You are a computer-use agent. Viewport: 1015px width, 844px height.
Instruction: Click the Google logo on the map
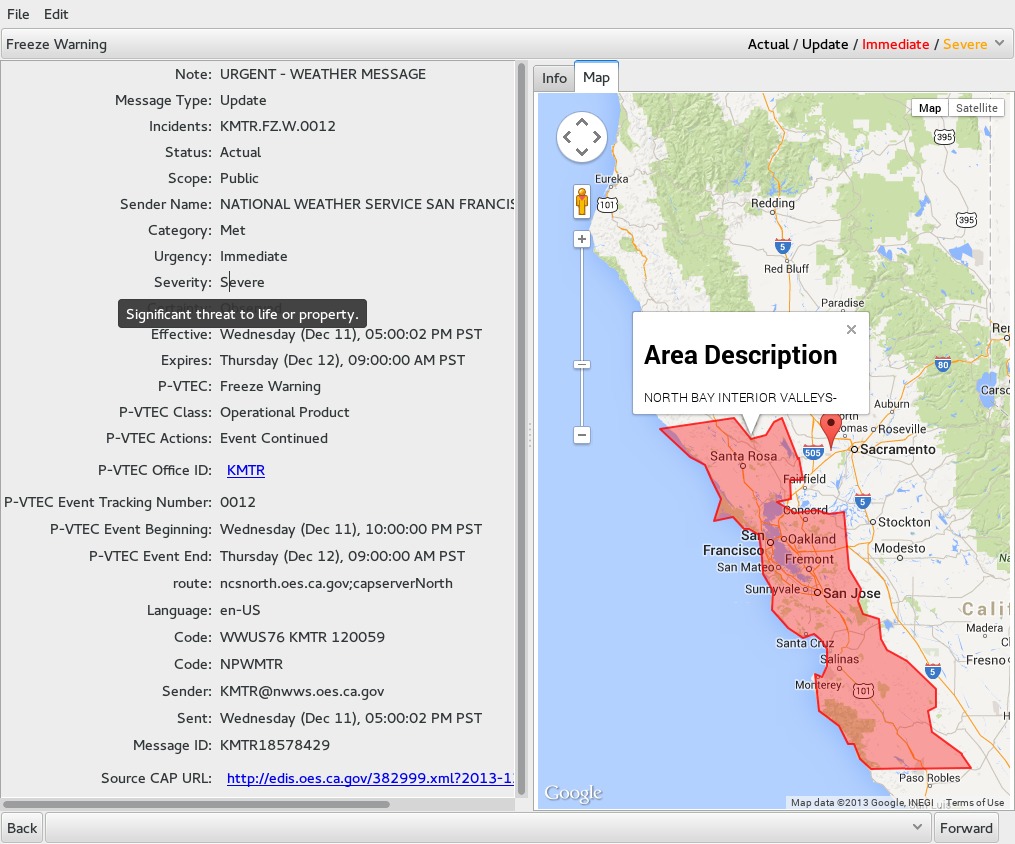tap(574, 792)
